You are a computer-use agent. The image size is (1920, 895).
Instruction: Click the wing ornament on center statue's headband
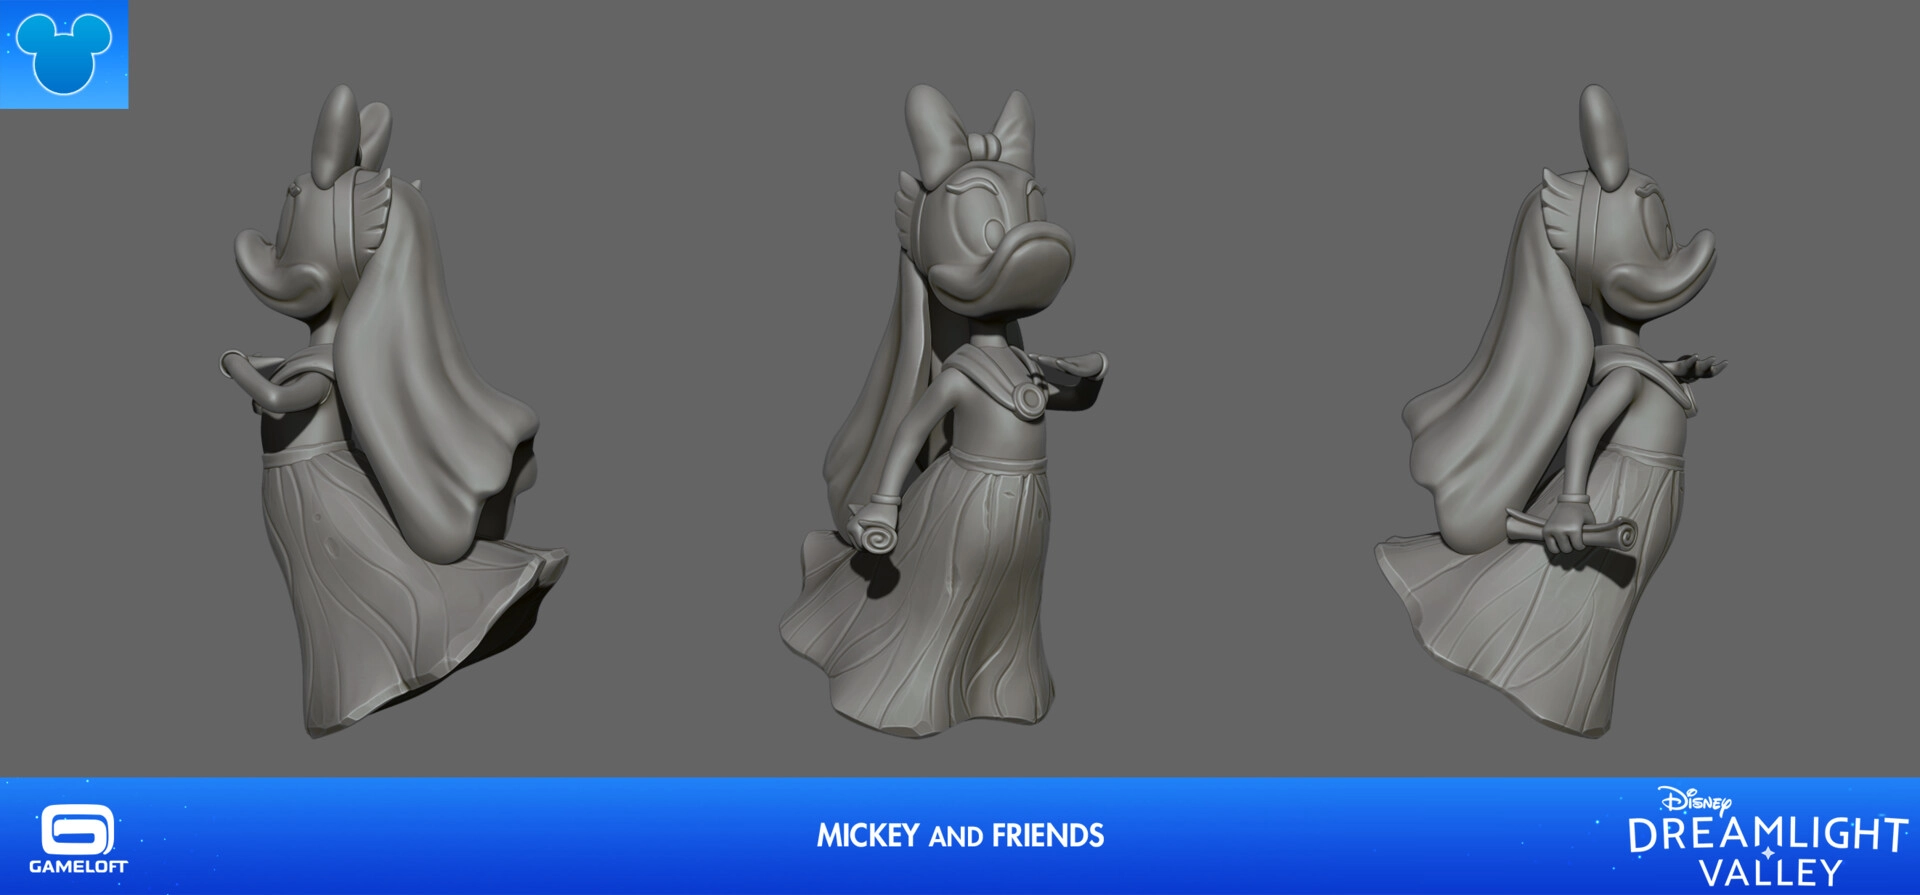click(x=911, y=198)
